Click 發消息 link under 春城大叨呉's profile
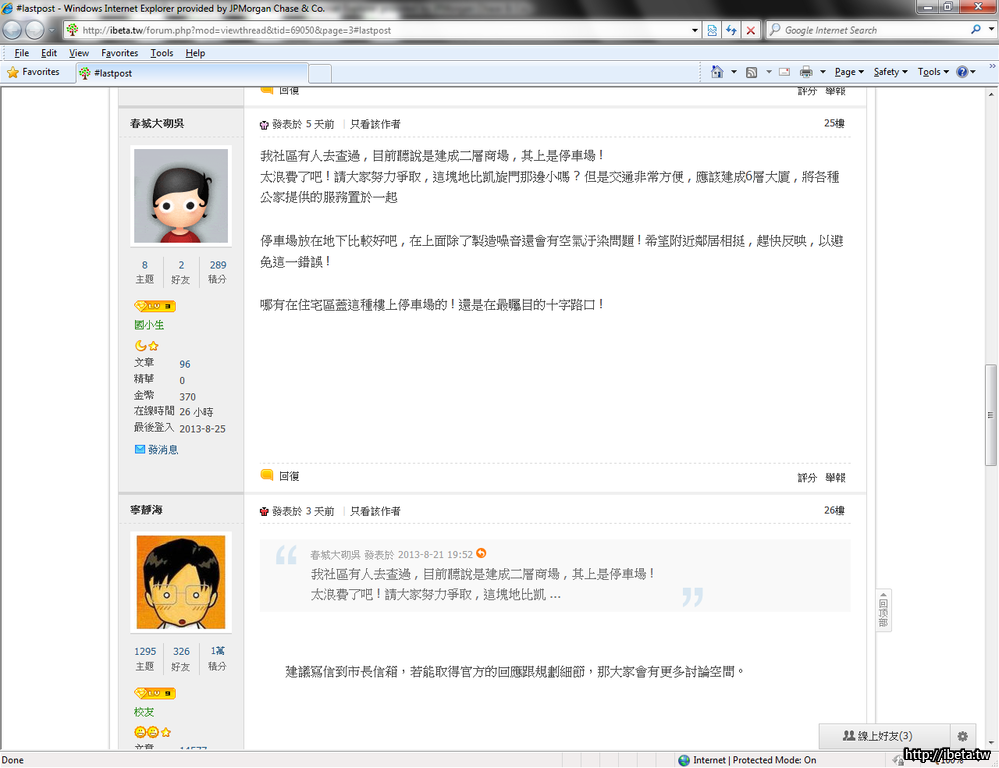Image resolution: width=999 pixels, height=768 pixels. click(x=162, y=450)
